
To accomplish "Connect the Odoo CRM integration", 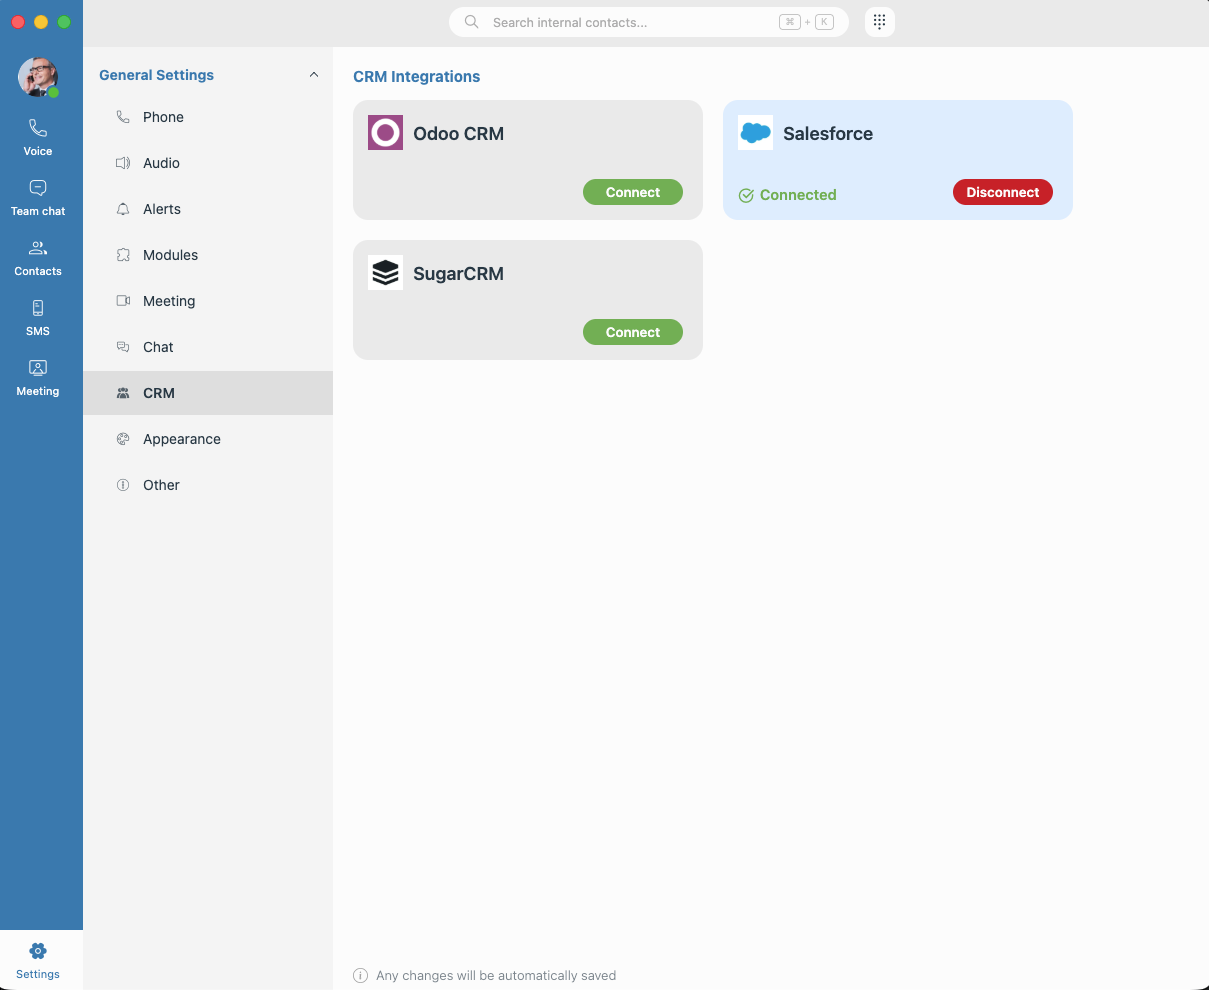I will pyautogui.click(x=632, y=191).
